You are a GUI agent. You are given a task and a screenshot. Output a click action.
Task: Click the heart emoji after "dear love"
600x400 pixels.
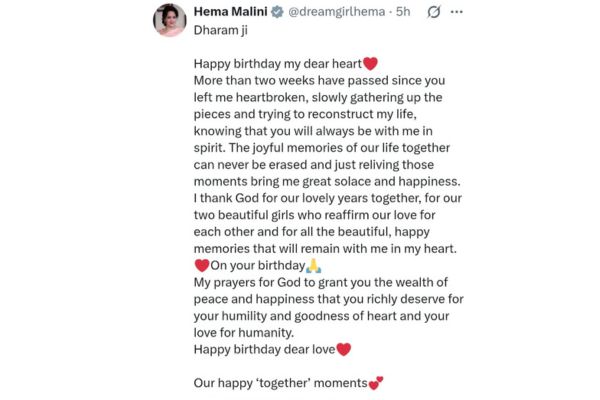click(x=344, y=349)
